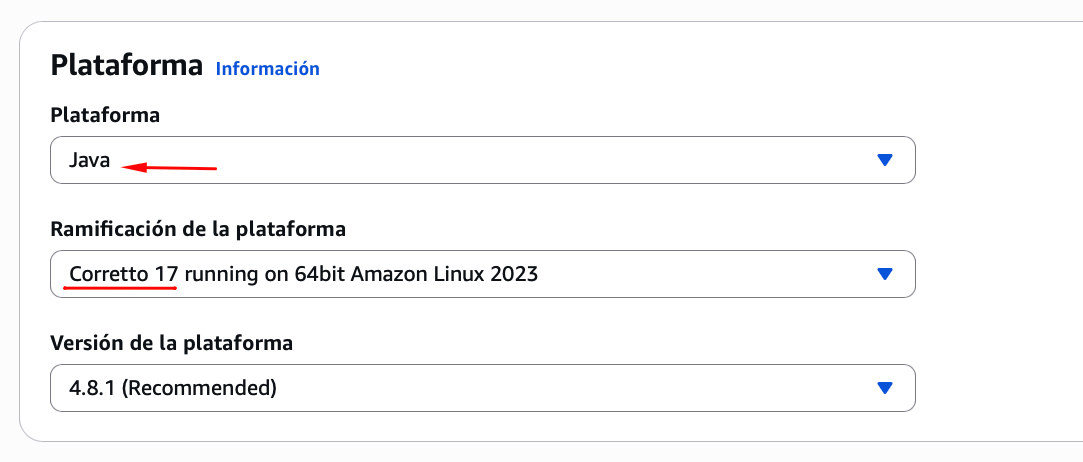The width and height of the screenshot is (1083, 462).
Task: Click the (Recommended) text in the version field
Action: 199,388
